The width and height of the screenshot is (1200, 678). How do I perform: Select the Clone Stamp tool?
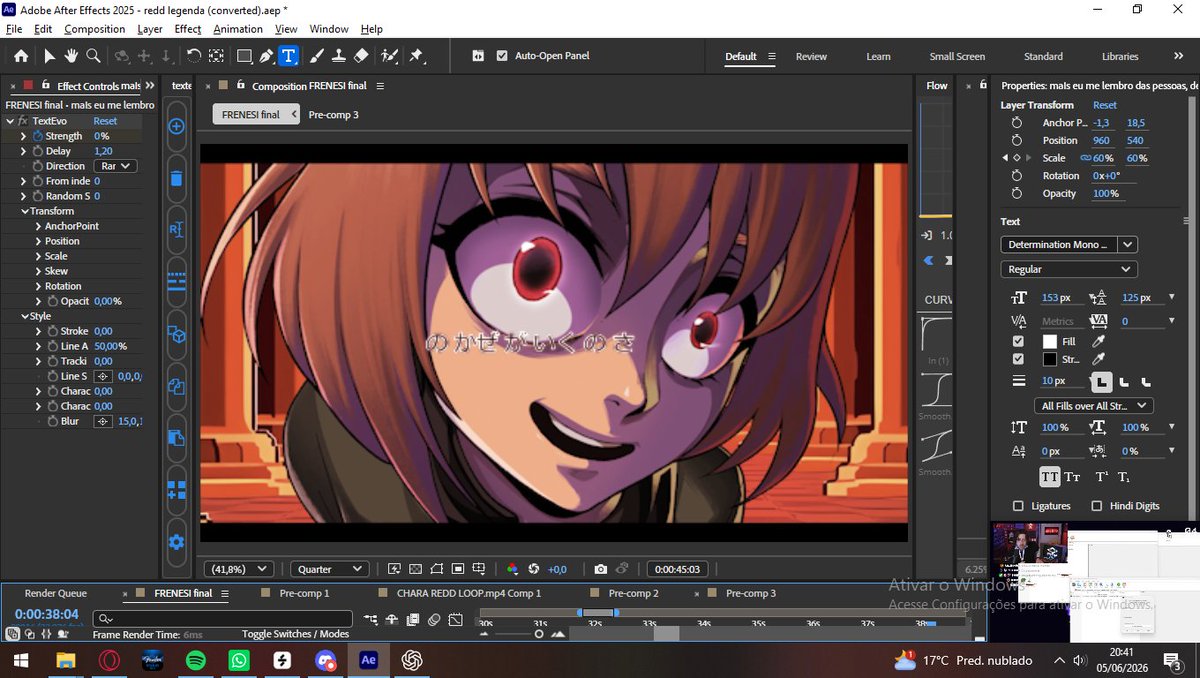click(339, 56)
